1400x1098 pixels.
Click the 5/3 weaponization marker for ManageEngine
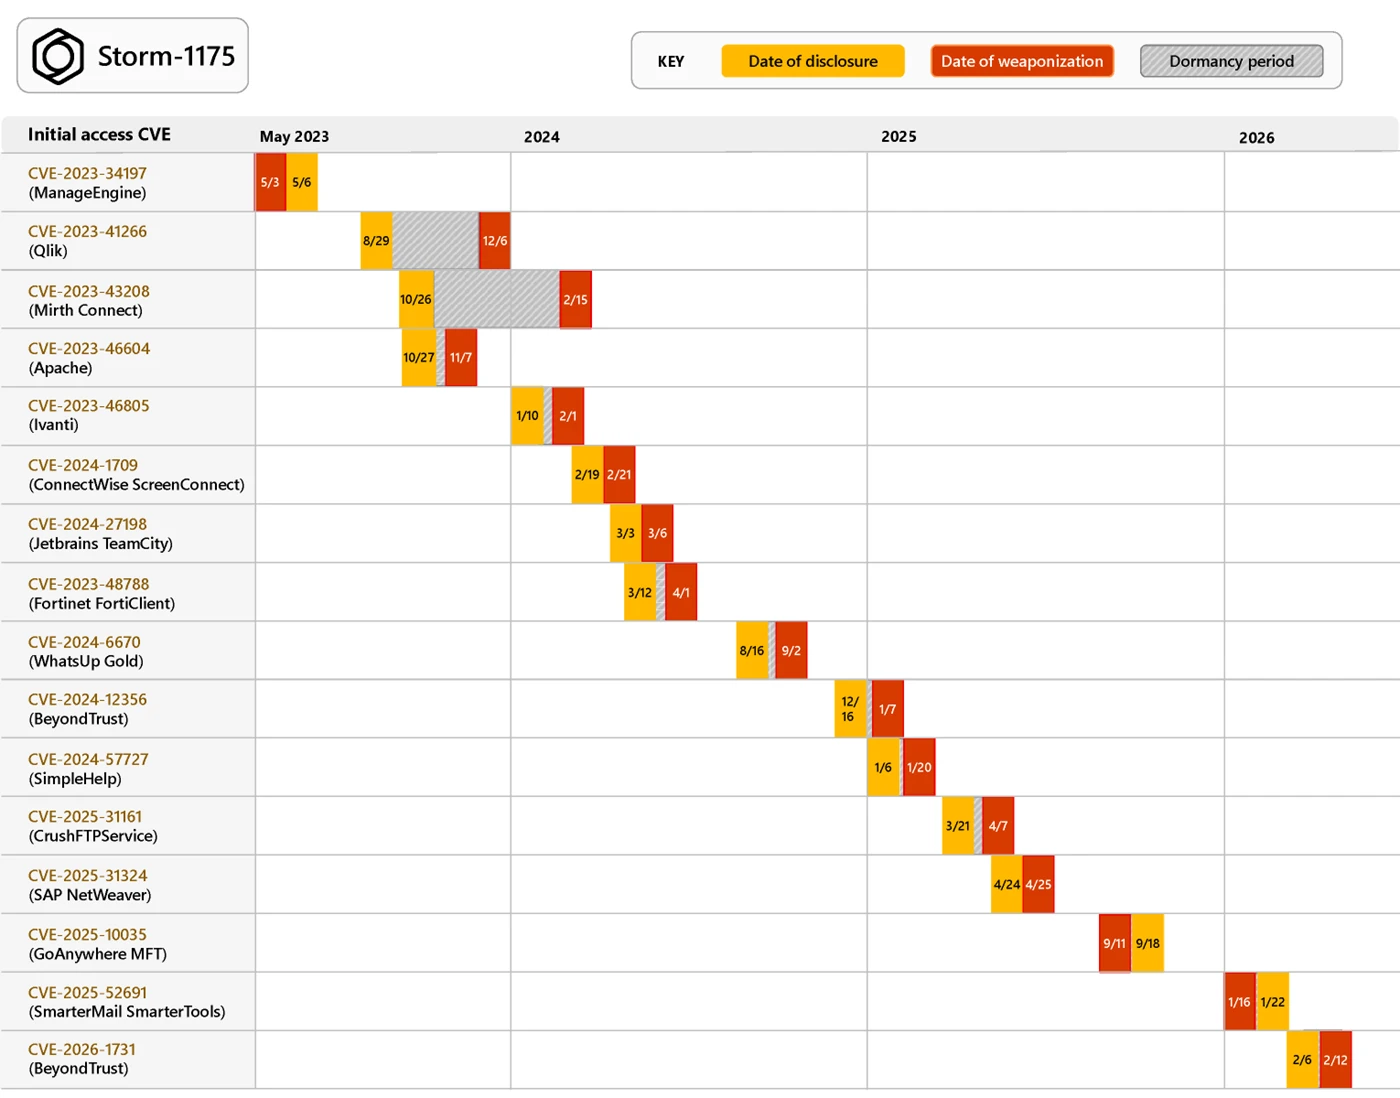(270, 182)
